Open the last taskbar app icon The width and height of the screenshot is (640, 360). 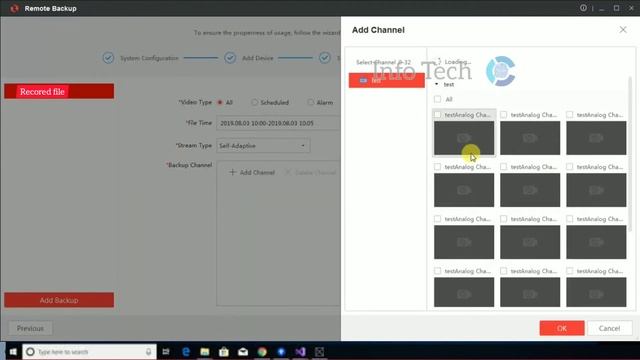point(320,352)
